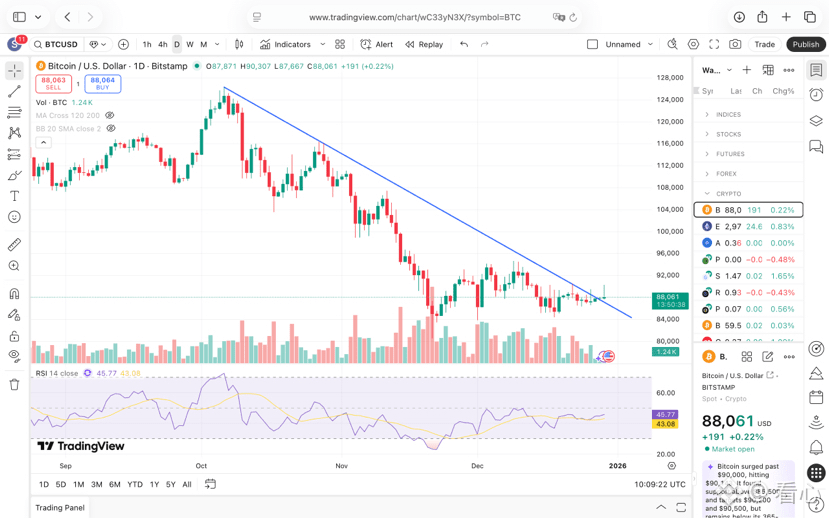Lock all drawing tools
Image resolution: width=829 pixels, height=518 pixels.
point(14,336)
